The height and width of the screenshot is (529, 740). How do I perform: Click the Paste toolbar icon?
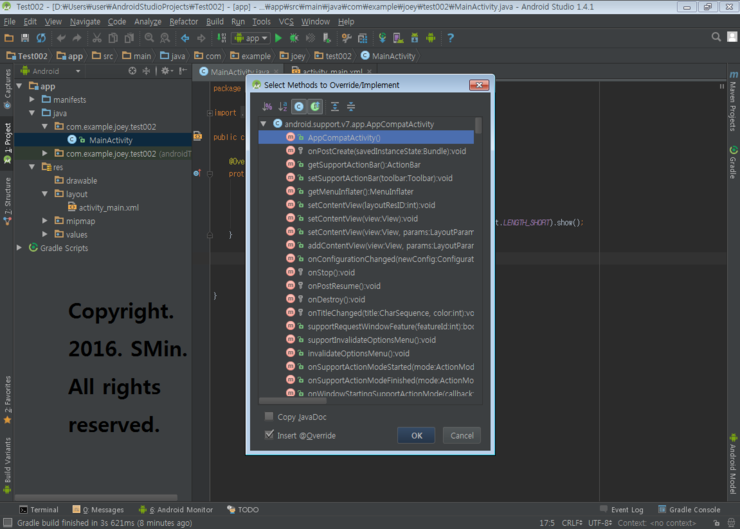(129, 38)
